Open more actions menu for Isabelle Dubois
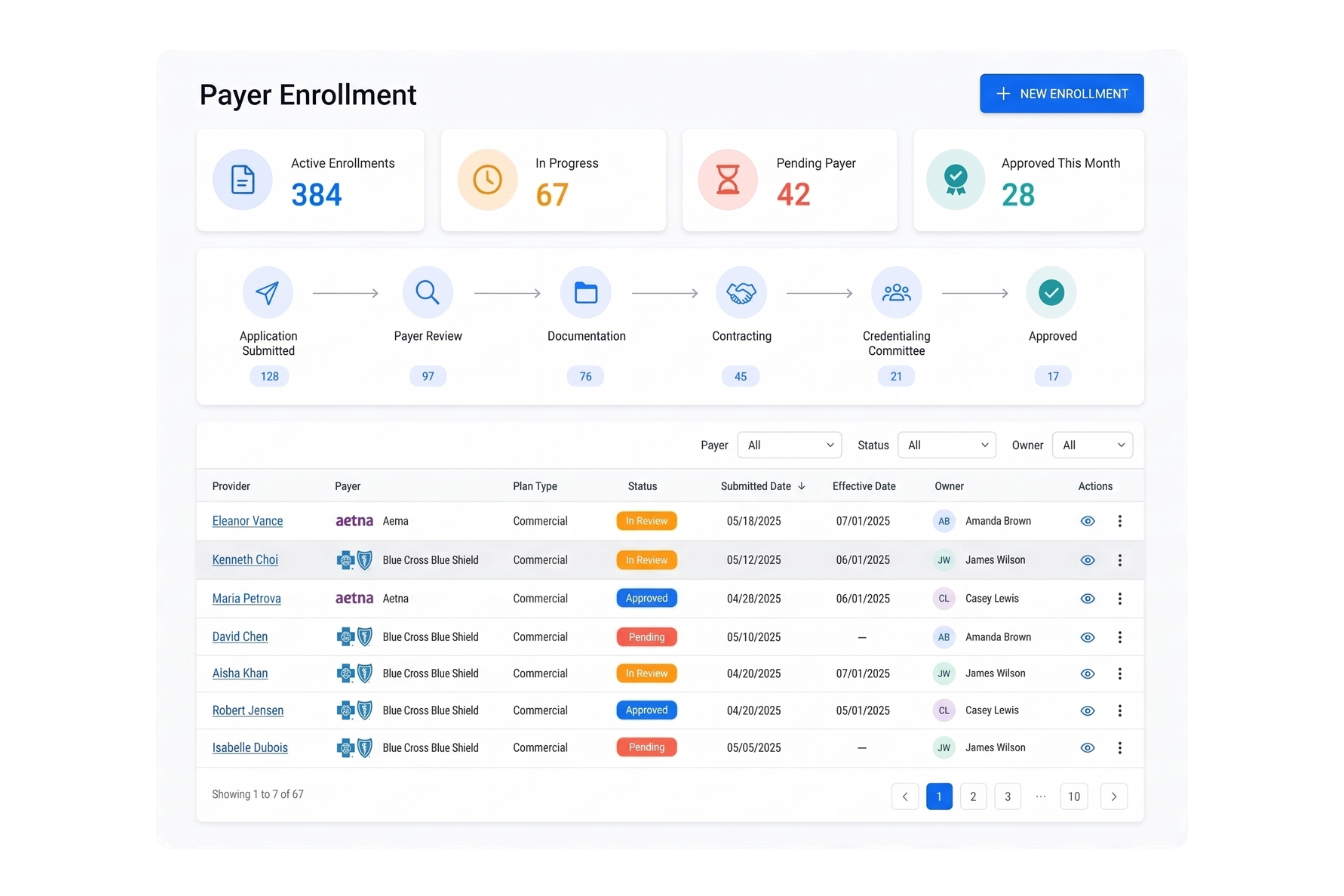Viewport: 1344px width, 896px height. click(x=1120, y=748)
